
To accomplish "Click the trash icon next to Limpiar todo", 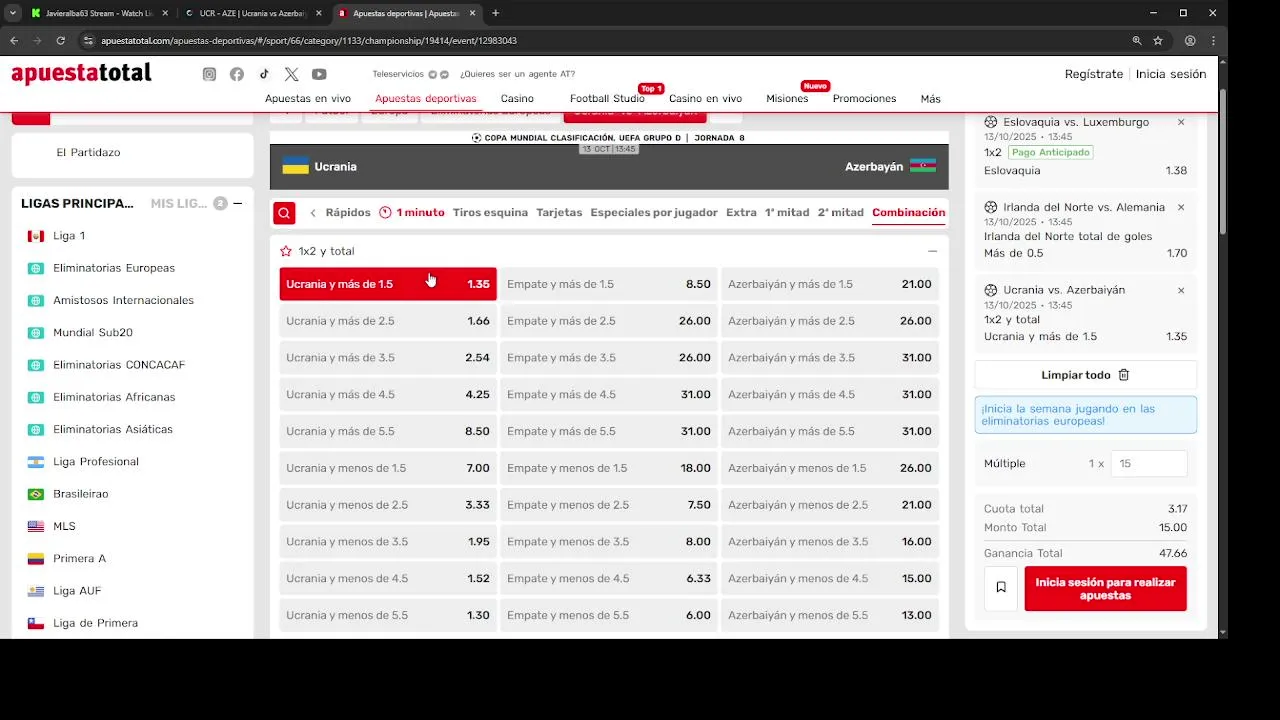I will [1123, 375].
